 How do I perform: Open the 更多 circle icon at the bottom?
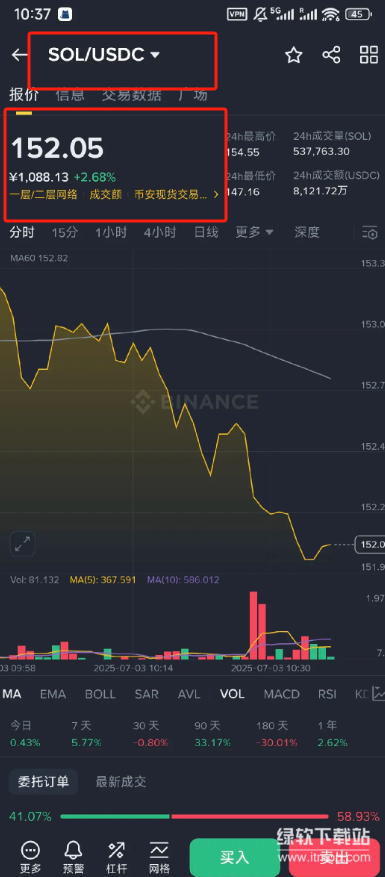[30, 851]
